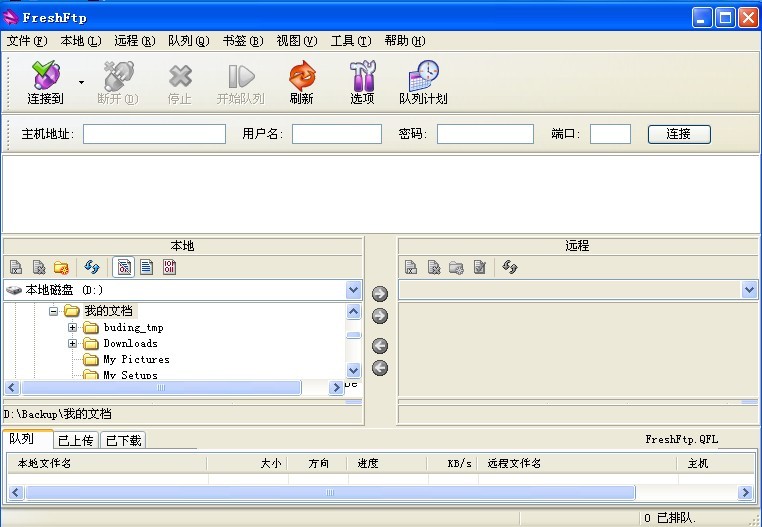Click the local panel refresh arrows icon
Screen dimensions: 762x527
92,267
